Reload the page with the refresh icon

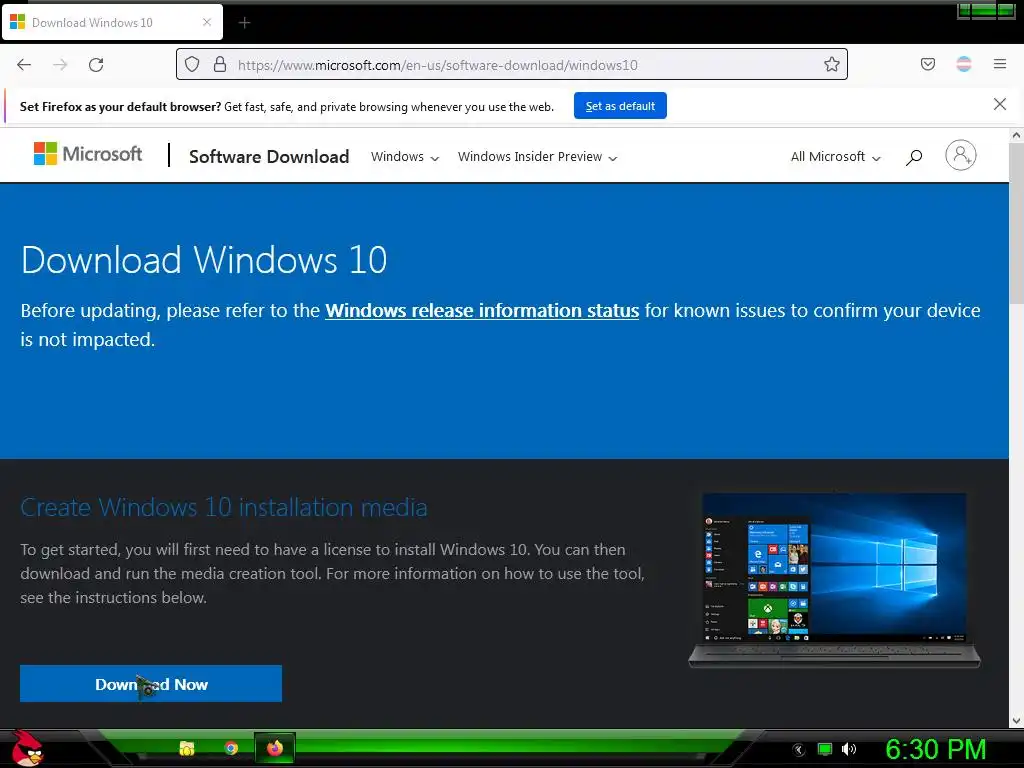[x=96, y=65]
